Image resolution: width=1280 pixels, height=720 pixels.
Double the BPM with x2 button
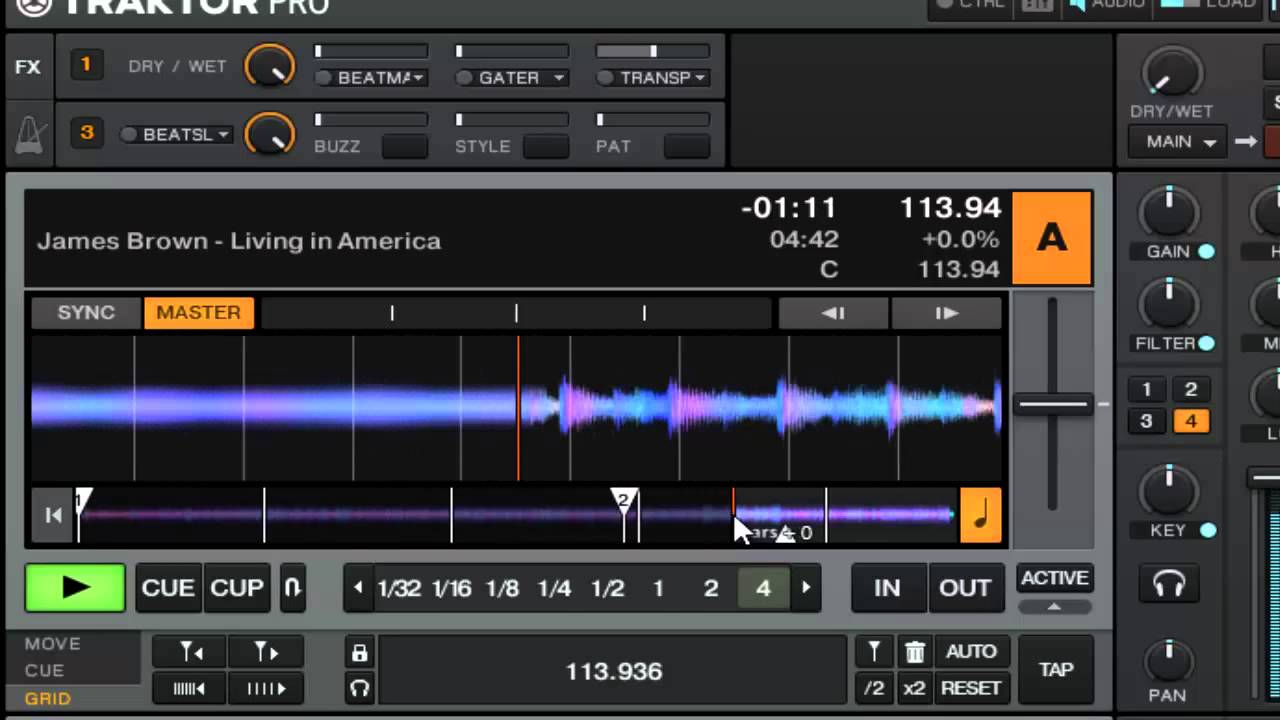pyautogui.click(x=914, y=688)
